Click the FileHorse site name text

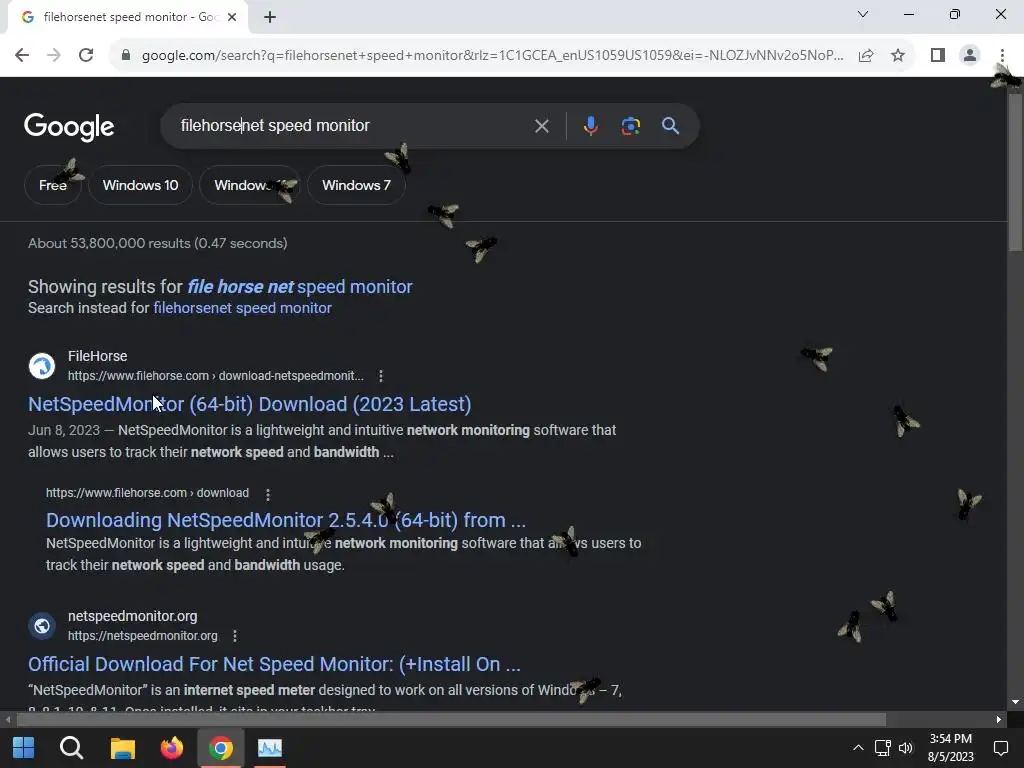coord(97,356)
